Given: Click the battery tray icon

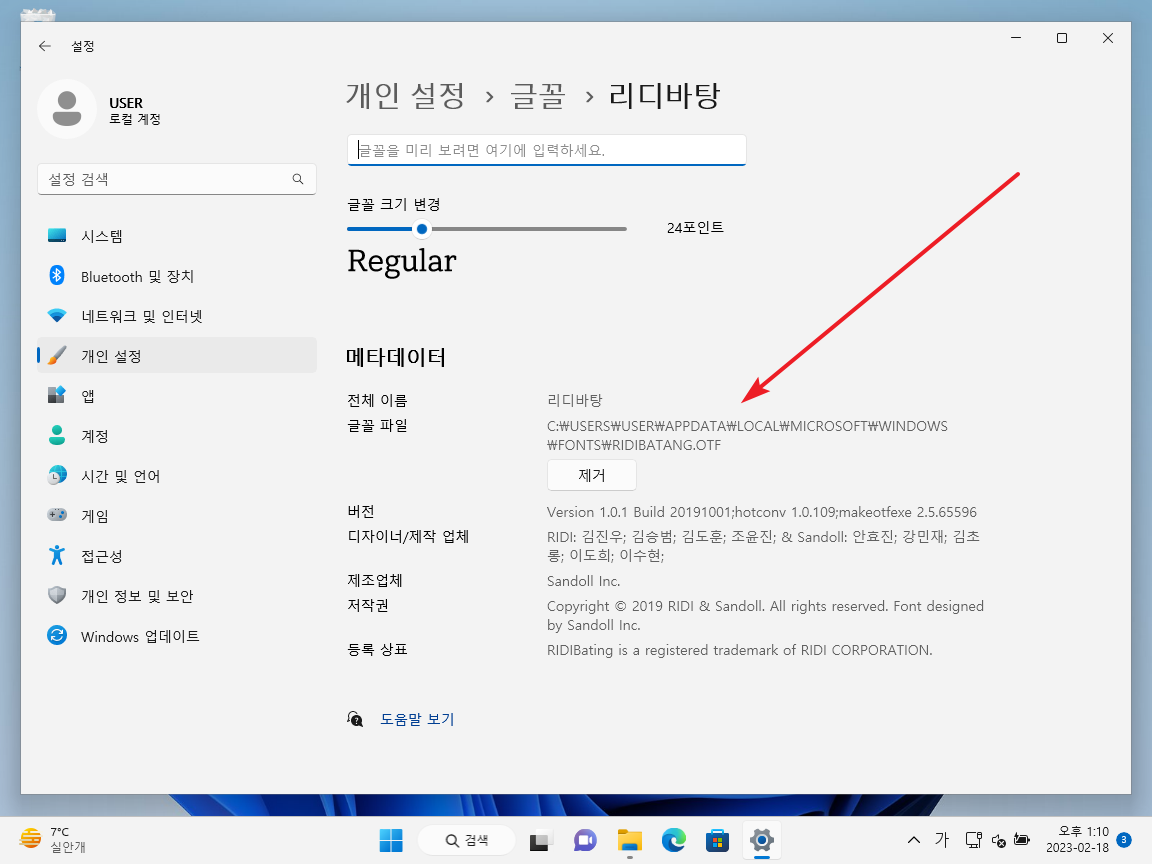Looking at the screenshot, I should 1022,840.
